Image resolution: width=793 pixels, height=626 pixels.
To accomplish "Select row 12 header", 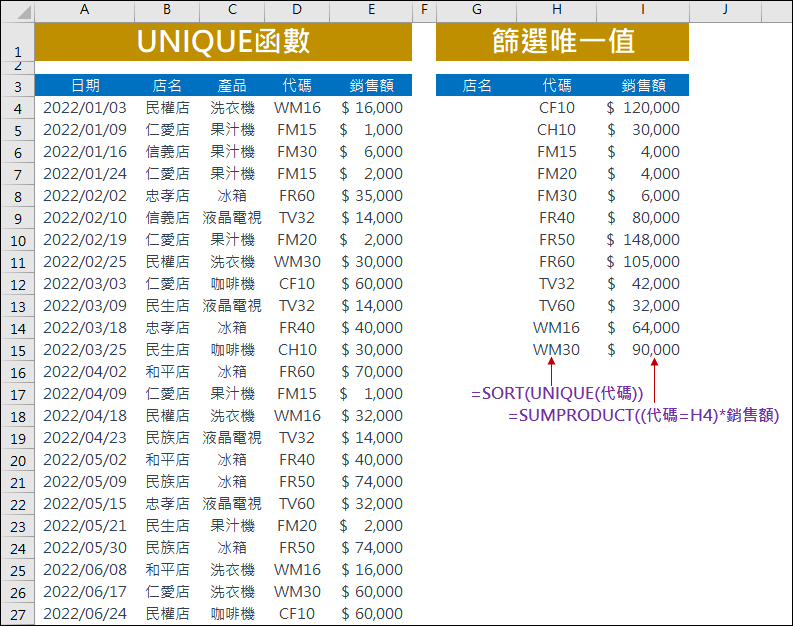I will pos(18,285).
